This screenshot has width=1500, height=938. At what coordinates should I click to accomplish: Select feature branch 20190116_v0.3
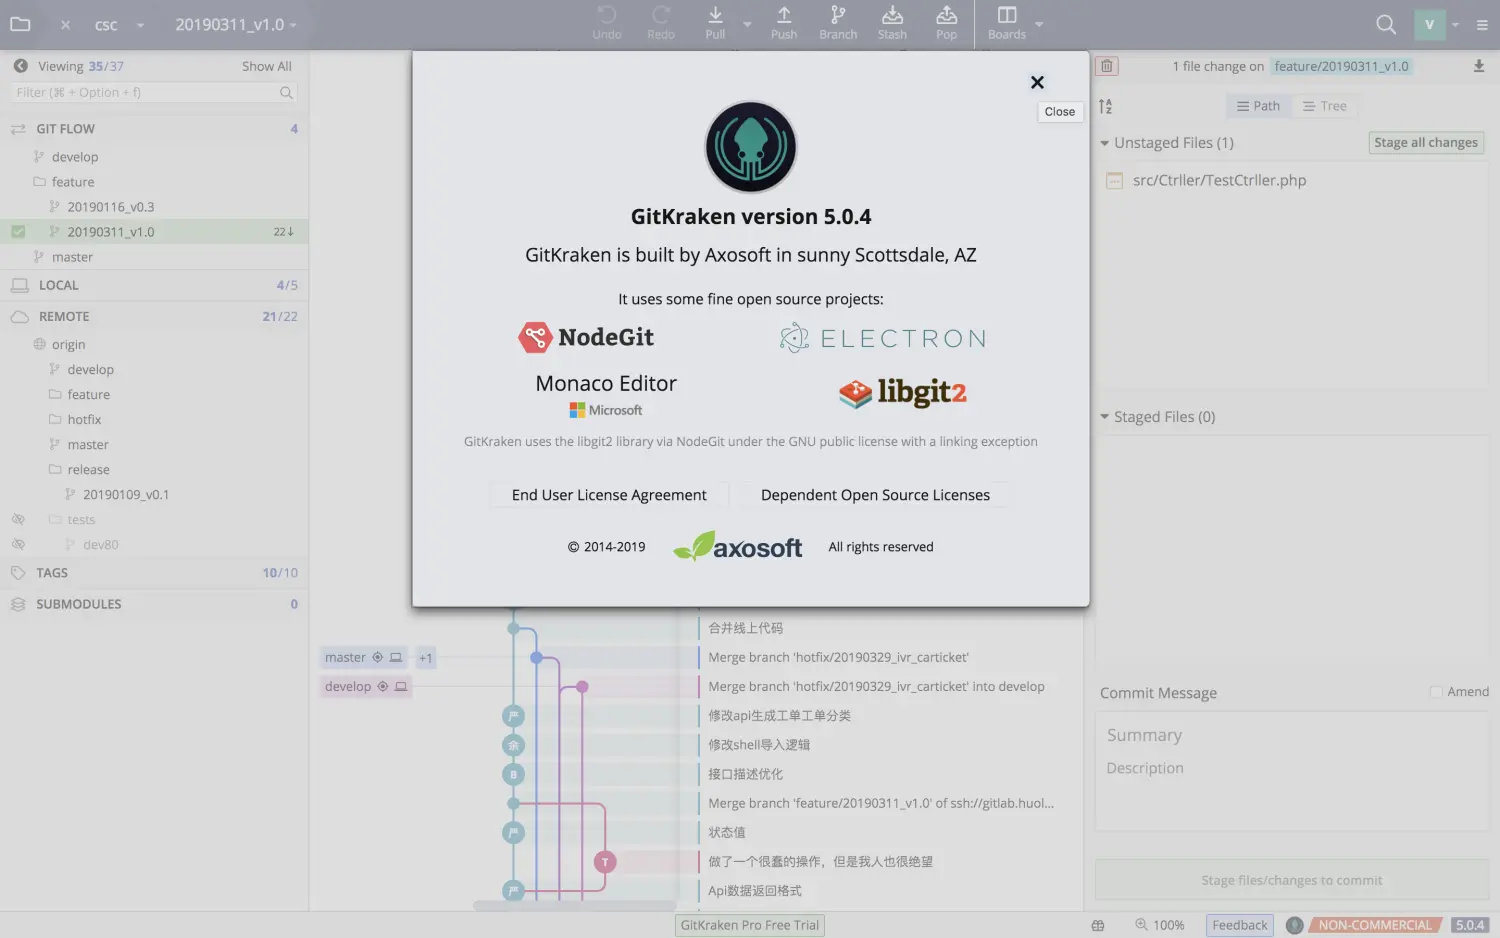pos(110,207)
